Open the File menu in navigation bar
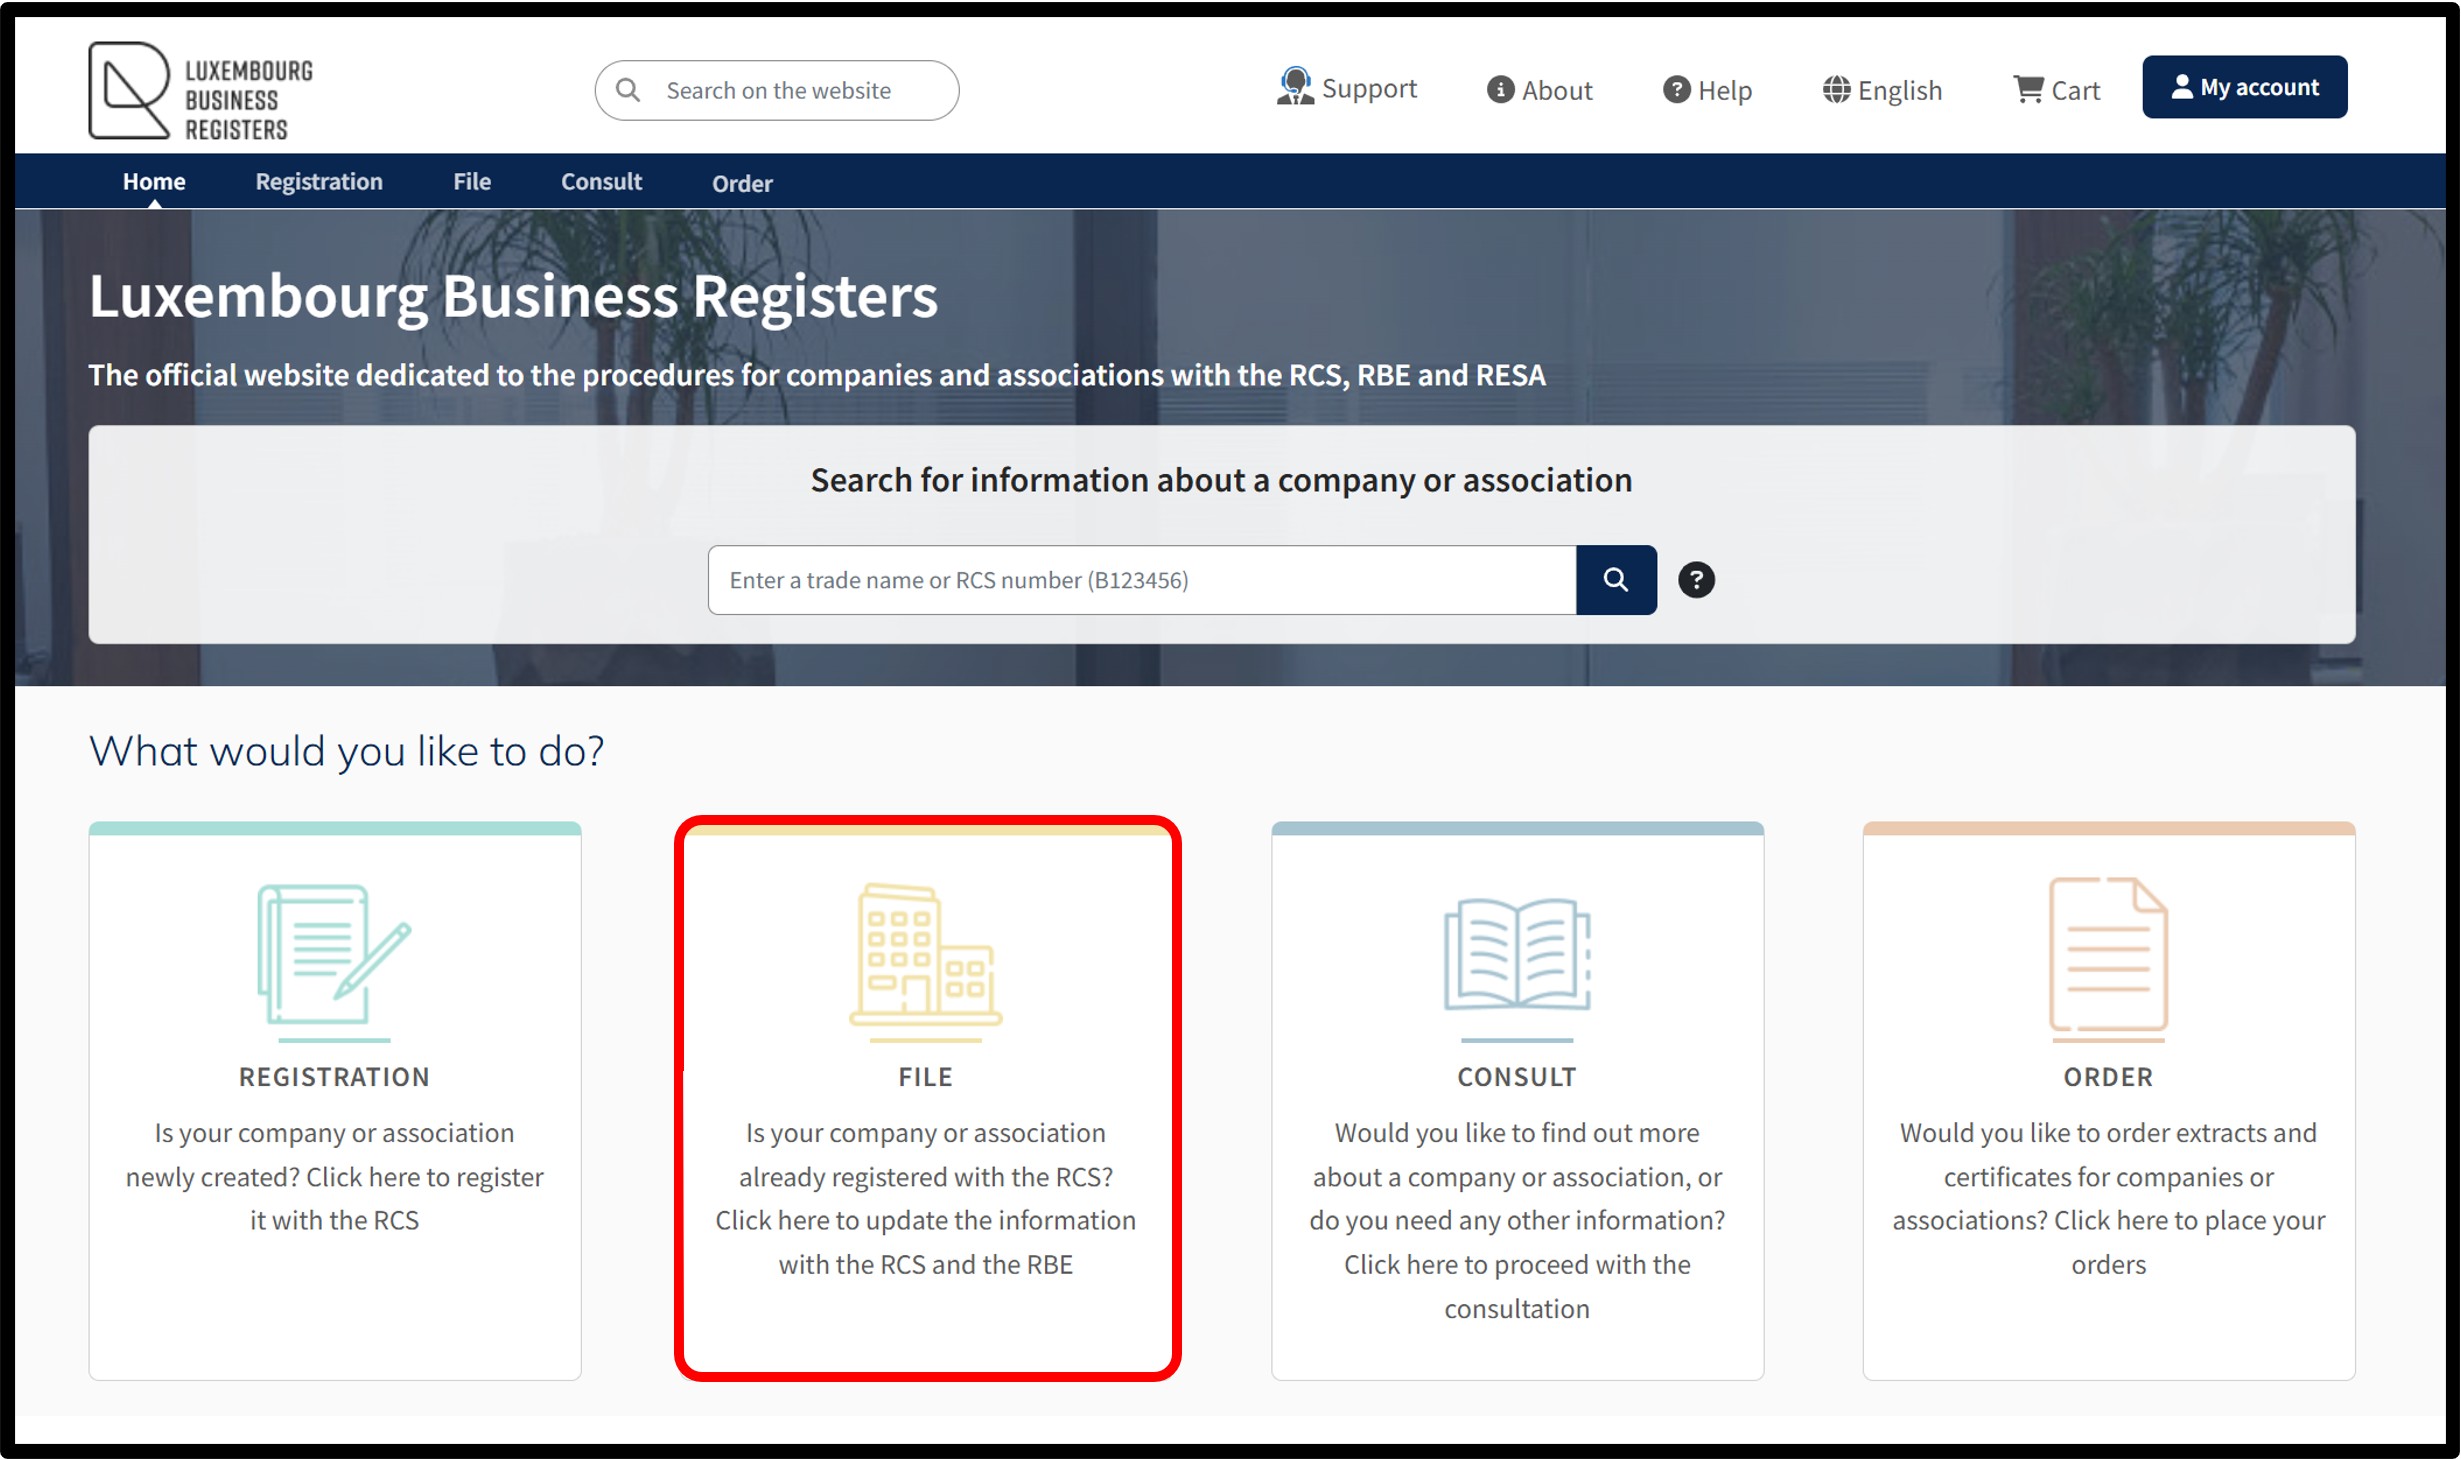 pos(472,182)
